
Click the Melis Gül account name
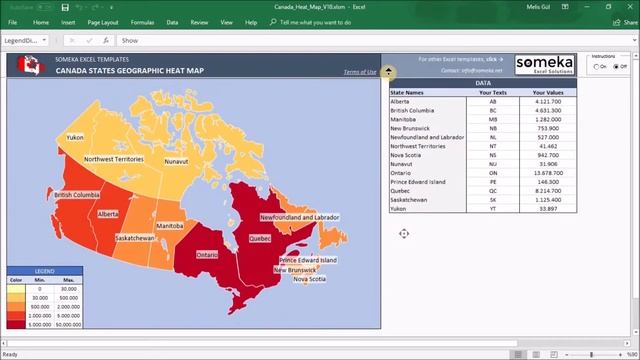(538, 7)
